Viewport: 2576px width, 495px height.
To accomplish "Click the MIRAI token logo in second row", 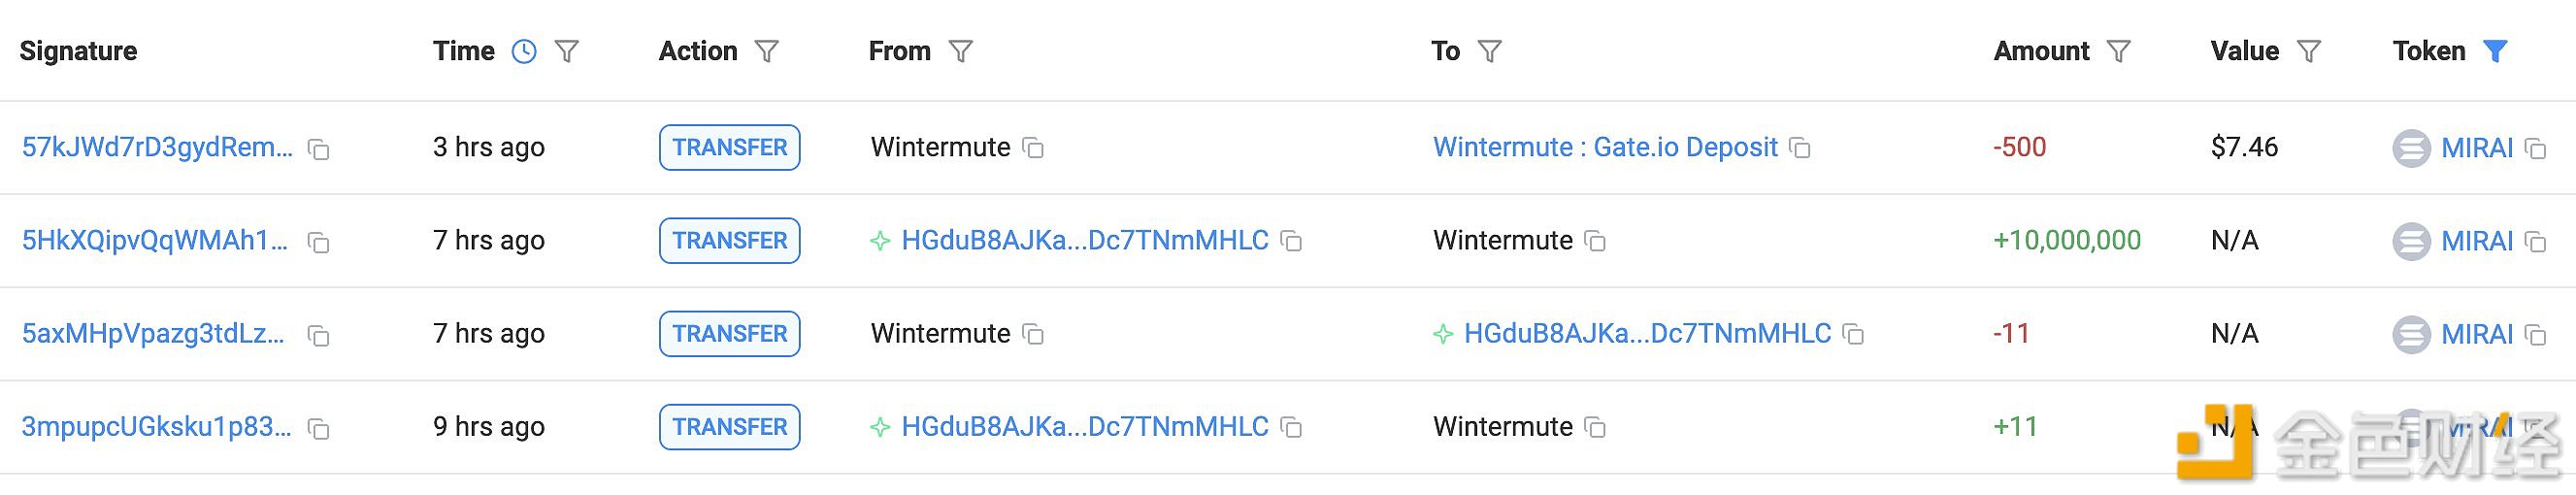I will [2411, 241].
